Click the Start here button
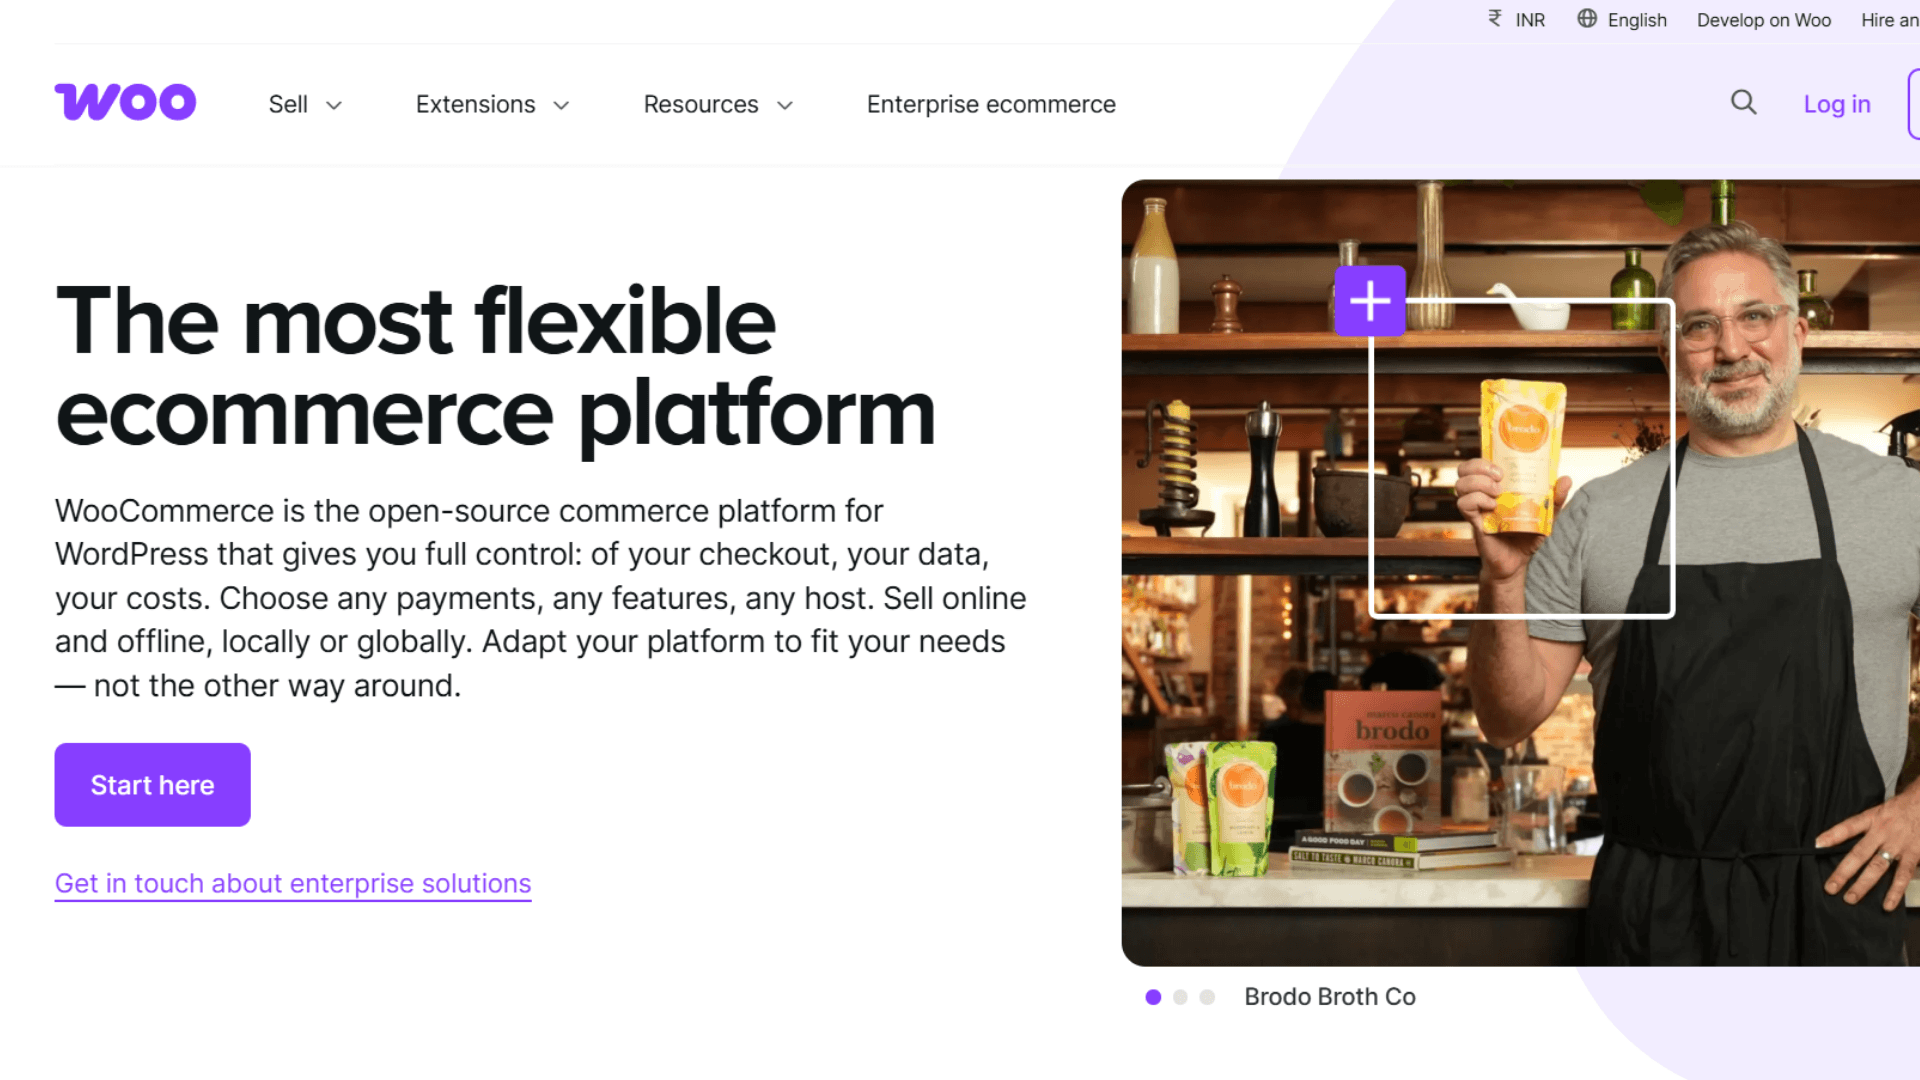Screen dimensions: 1920x1080 click(152, 785)
